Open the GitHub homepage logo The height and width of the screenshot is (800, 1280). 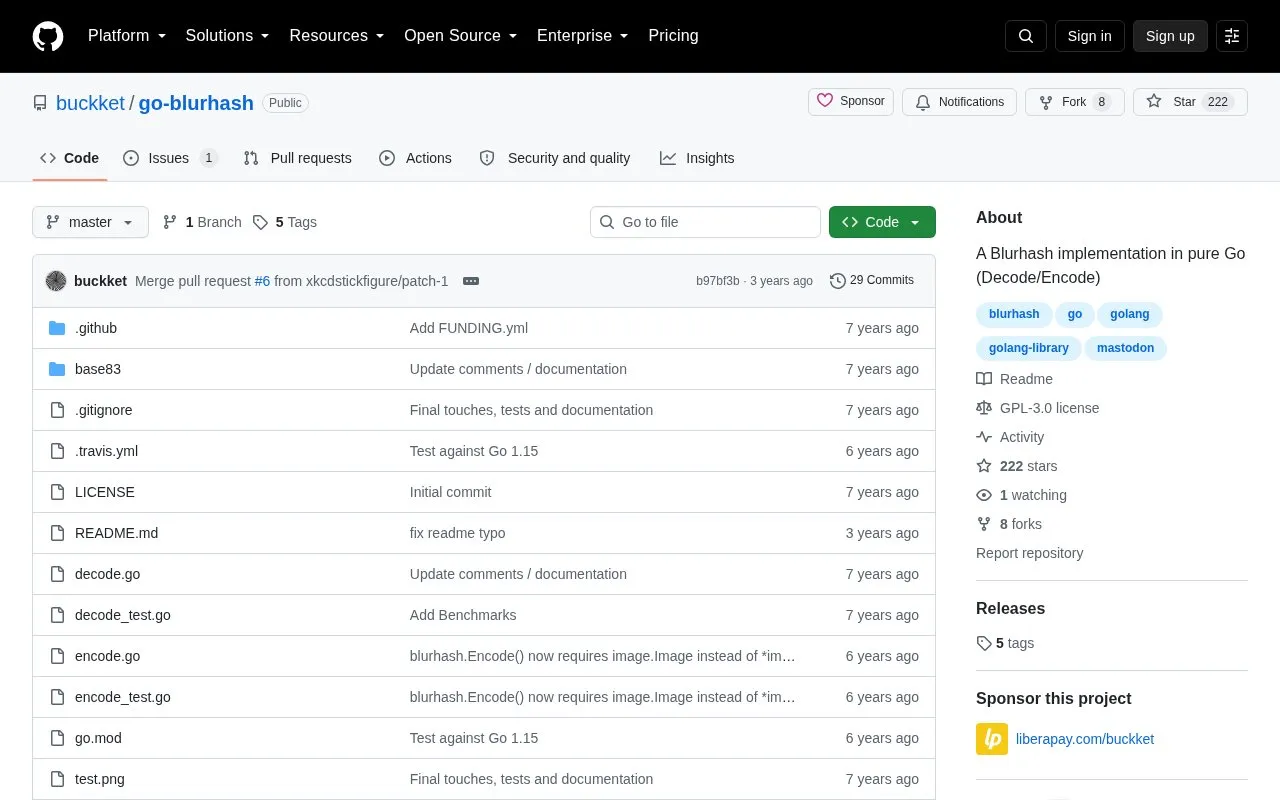pyautogui.click(x=48, y=36)
